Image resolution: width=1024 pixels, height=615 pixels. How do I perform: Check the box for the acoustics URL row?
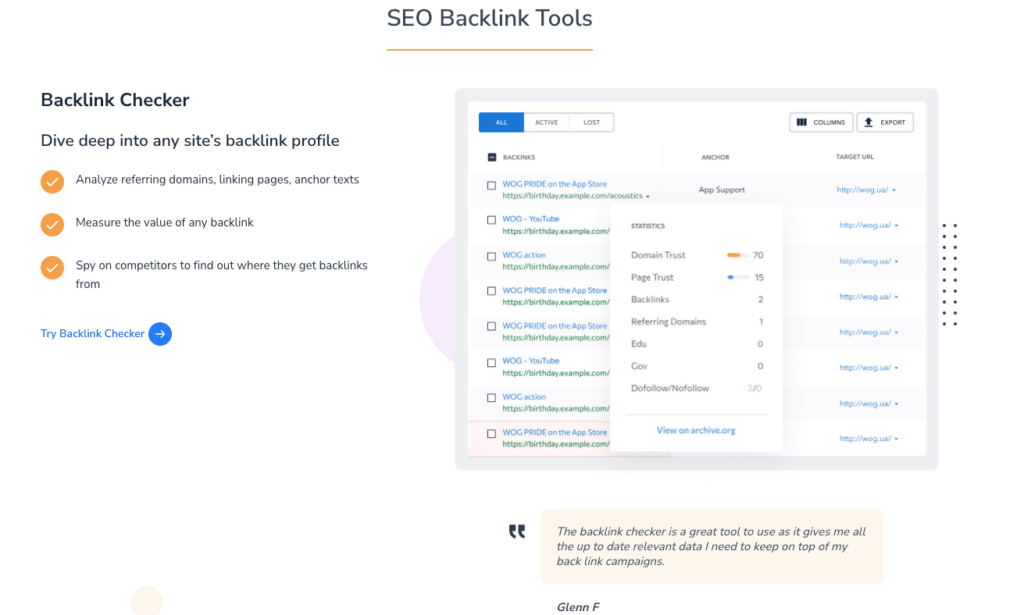pyautogui.click(x=491, y=185)
